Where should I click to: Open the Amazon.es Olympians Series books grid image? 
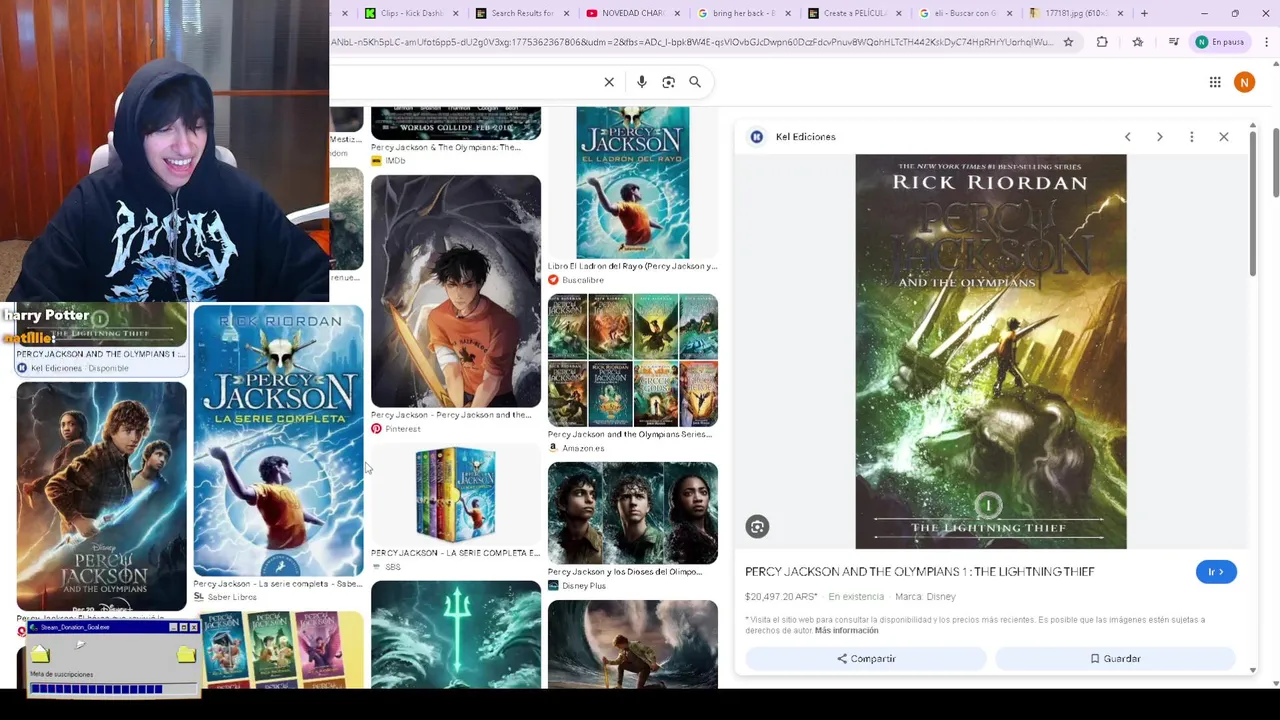click(633, 360)
